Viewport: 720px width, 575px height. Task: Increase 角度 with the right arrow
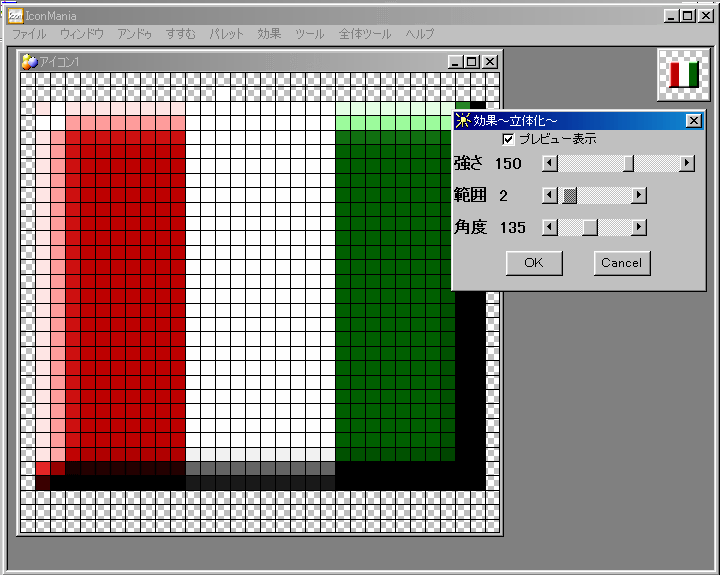pos(639,227)
